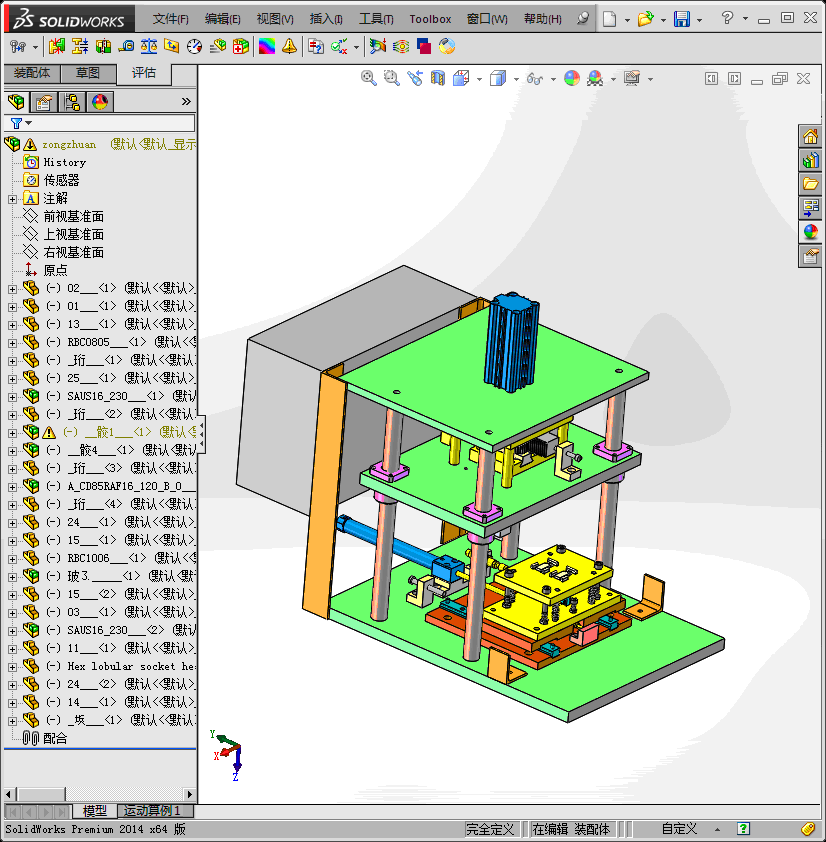Open the 文件(F) menu
The image size is (826, 842).
click(170, 19)
